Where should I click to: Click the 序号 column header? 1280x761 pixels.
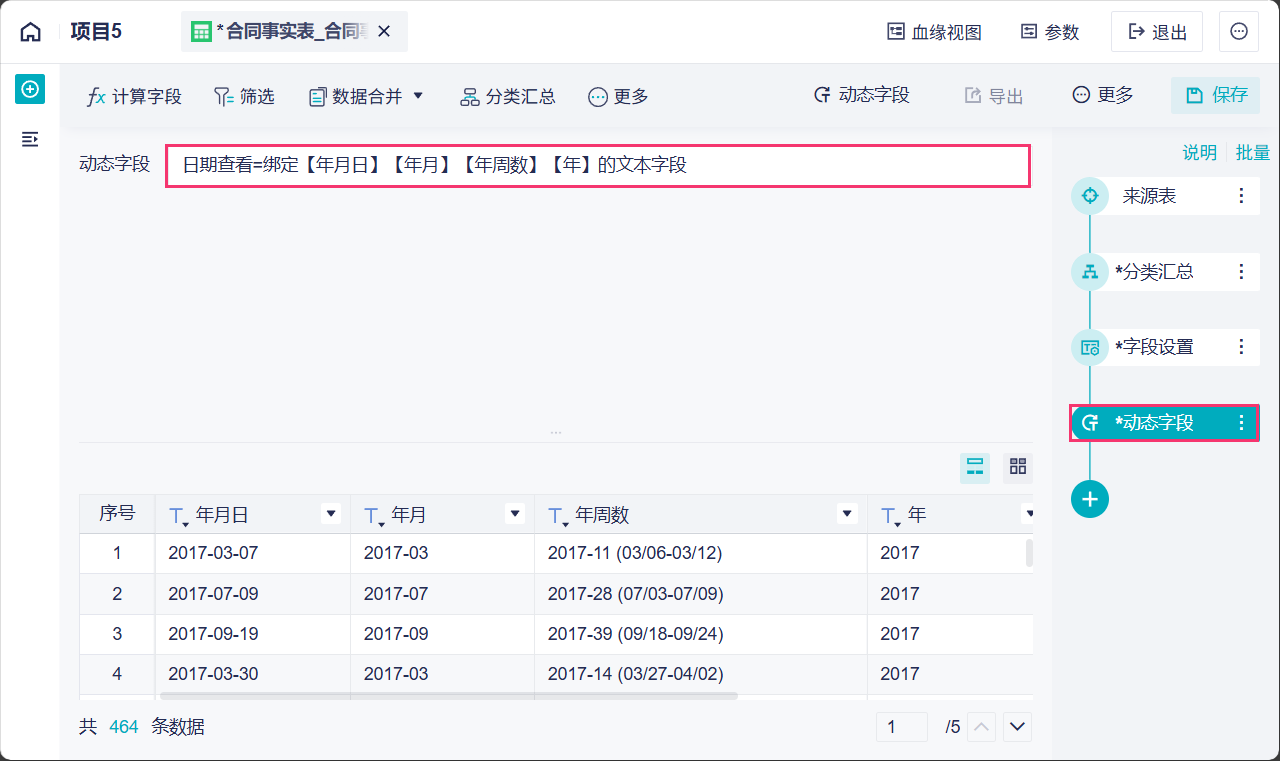(x=117, y=514)
